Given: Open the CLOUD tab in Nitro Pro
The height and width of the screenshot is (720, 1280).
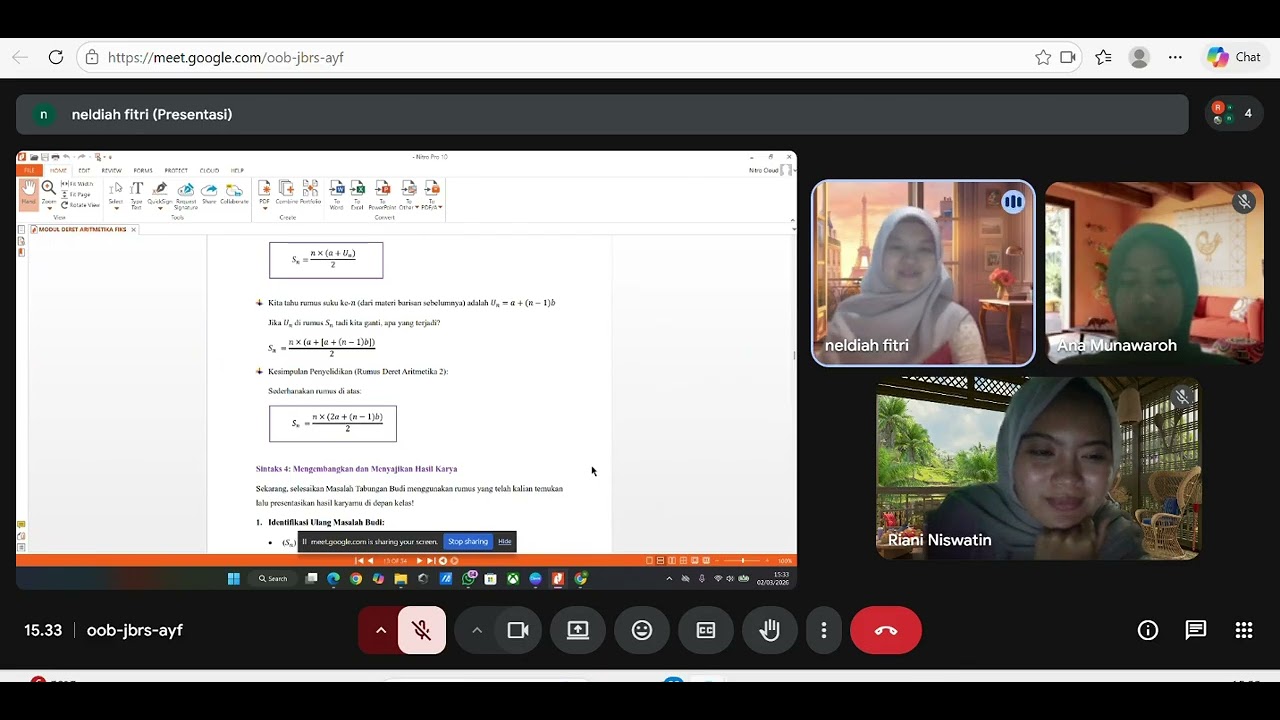Looking at the screenshot, I should pos(209,170).
